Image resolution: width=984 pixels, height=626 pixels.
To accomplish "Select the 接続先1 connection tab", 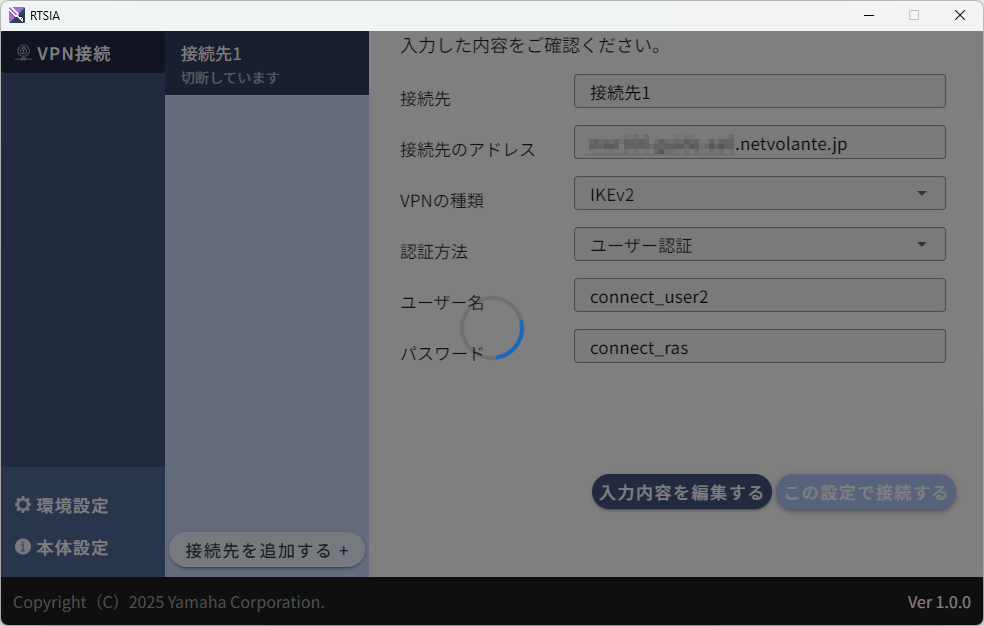I will 266,62.
